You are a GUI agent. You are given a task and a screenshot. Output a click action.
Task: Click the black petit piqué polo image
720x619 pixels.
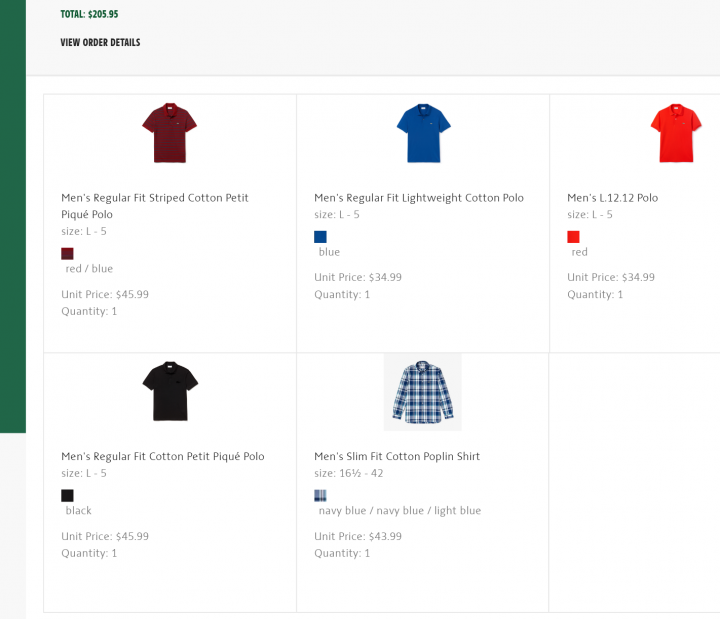(170, 391)
